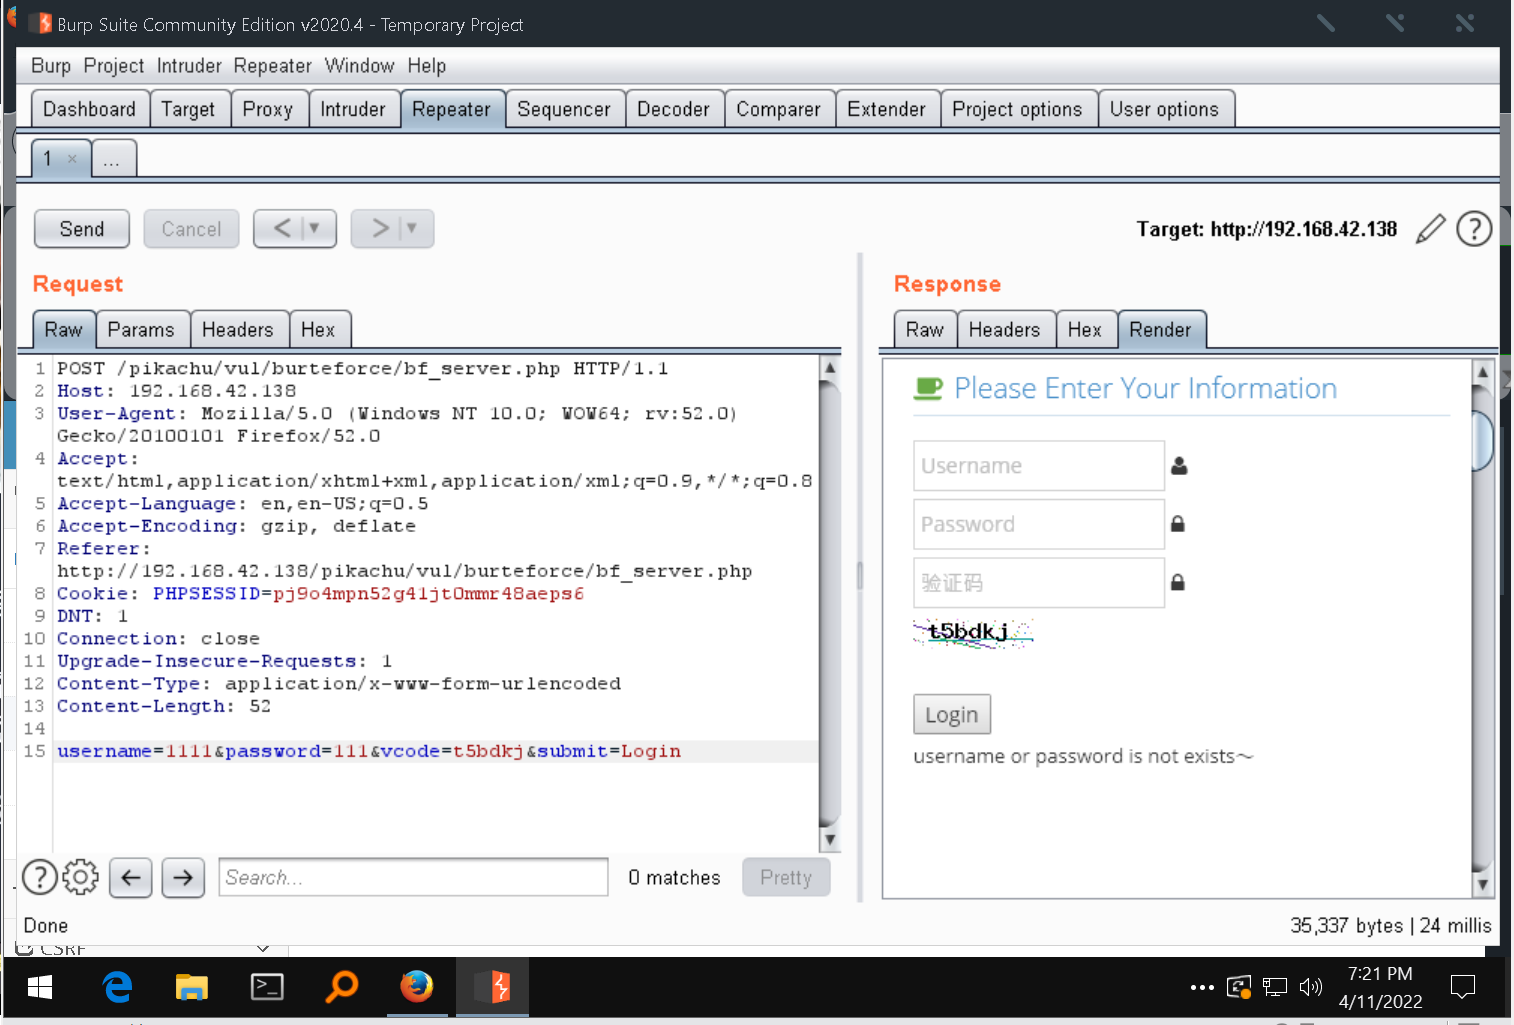The image size is (1514, 1025).
Task: Select request Headers tab
Action: coord(238,330)
